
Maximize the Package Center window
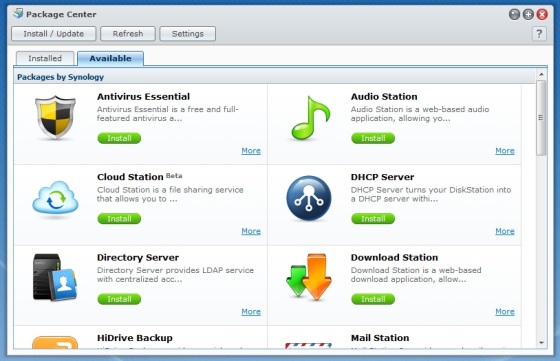coord(528,14)
